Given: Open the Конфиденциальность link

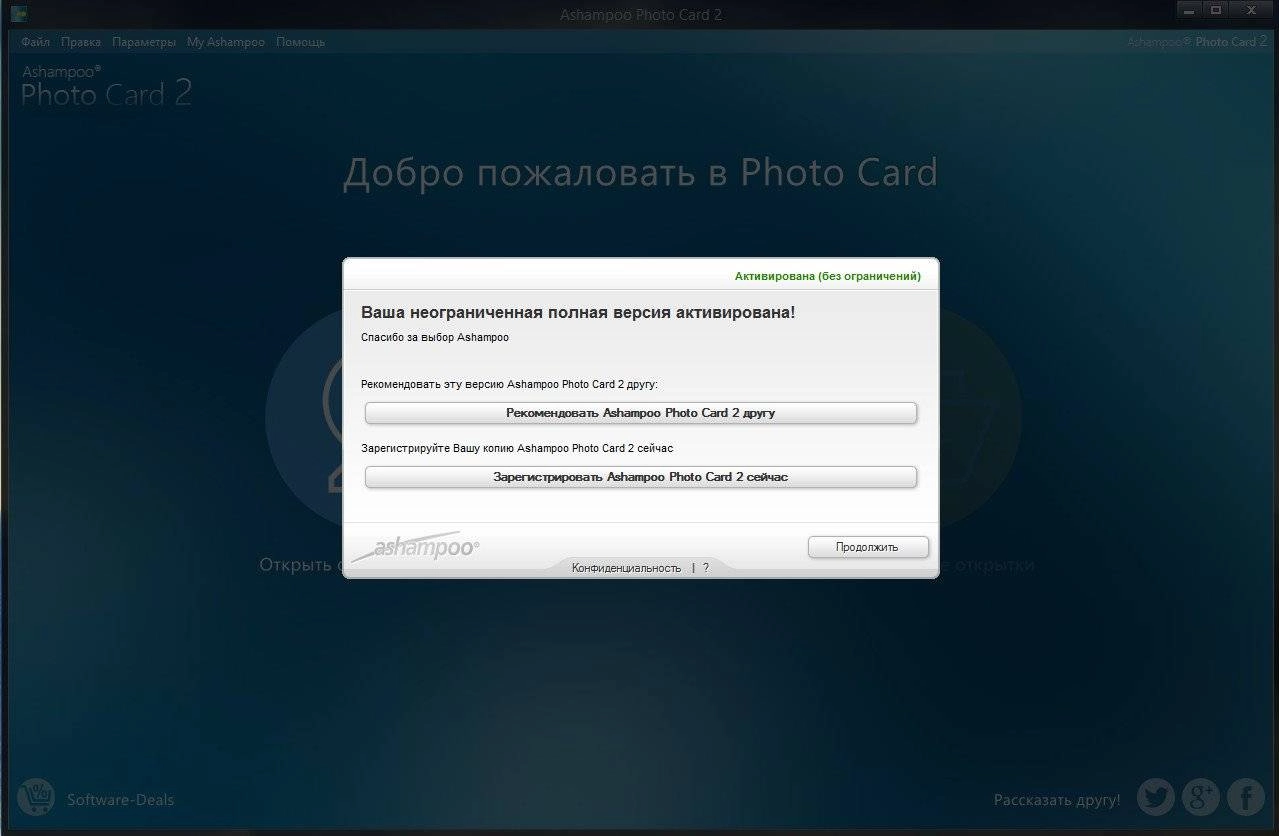Looking at the screenshot, I should pos(626,568).
